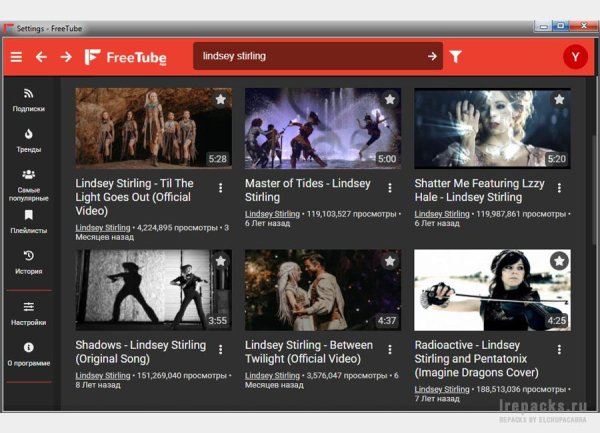600x433 pixels.
Task: Open the hamburger menu in FreeTube header
Action: pyautogui.click(x=16, y=57)
